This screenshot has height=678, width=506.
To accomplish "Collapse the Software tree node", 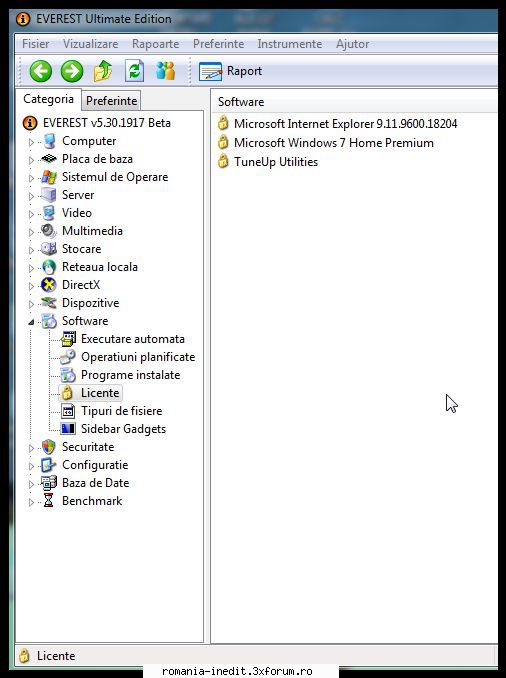I will [x=31, y=322].
